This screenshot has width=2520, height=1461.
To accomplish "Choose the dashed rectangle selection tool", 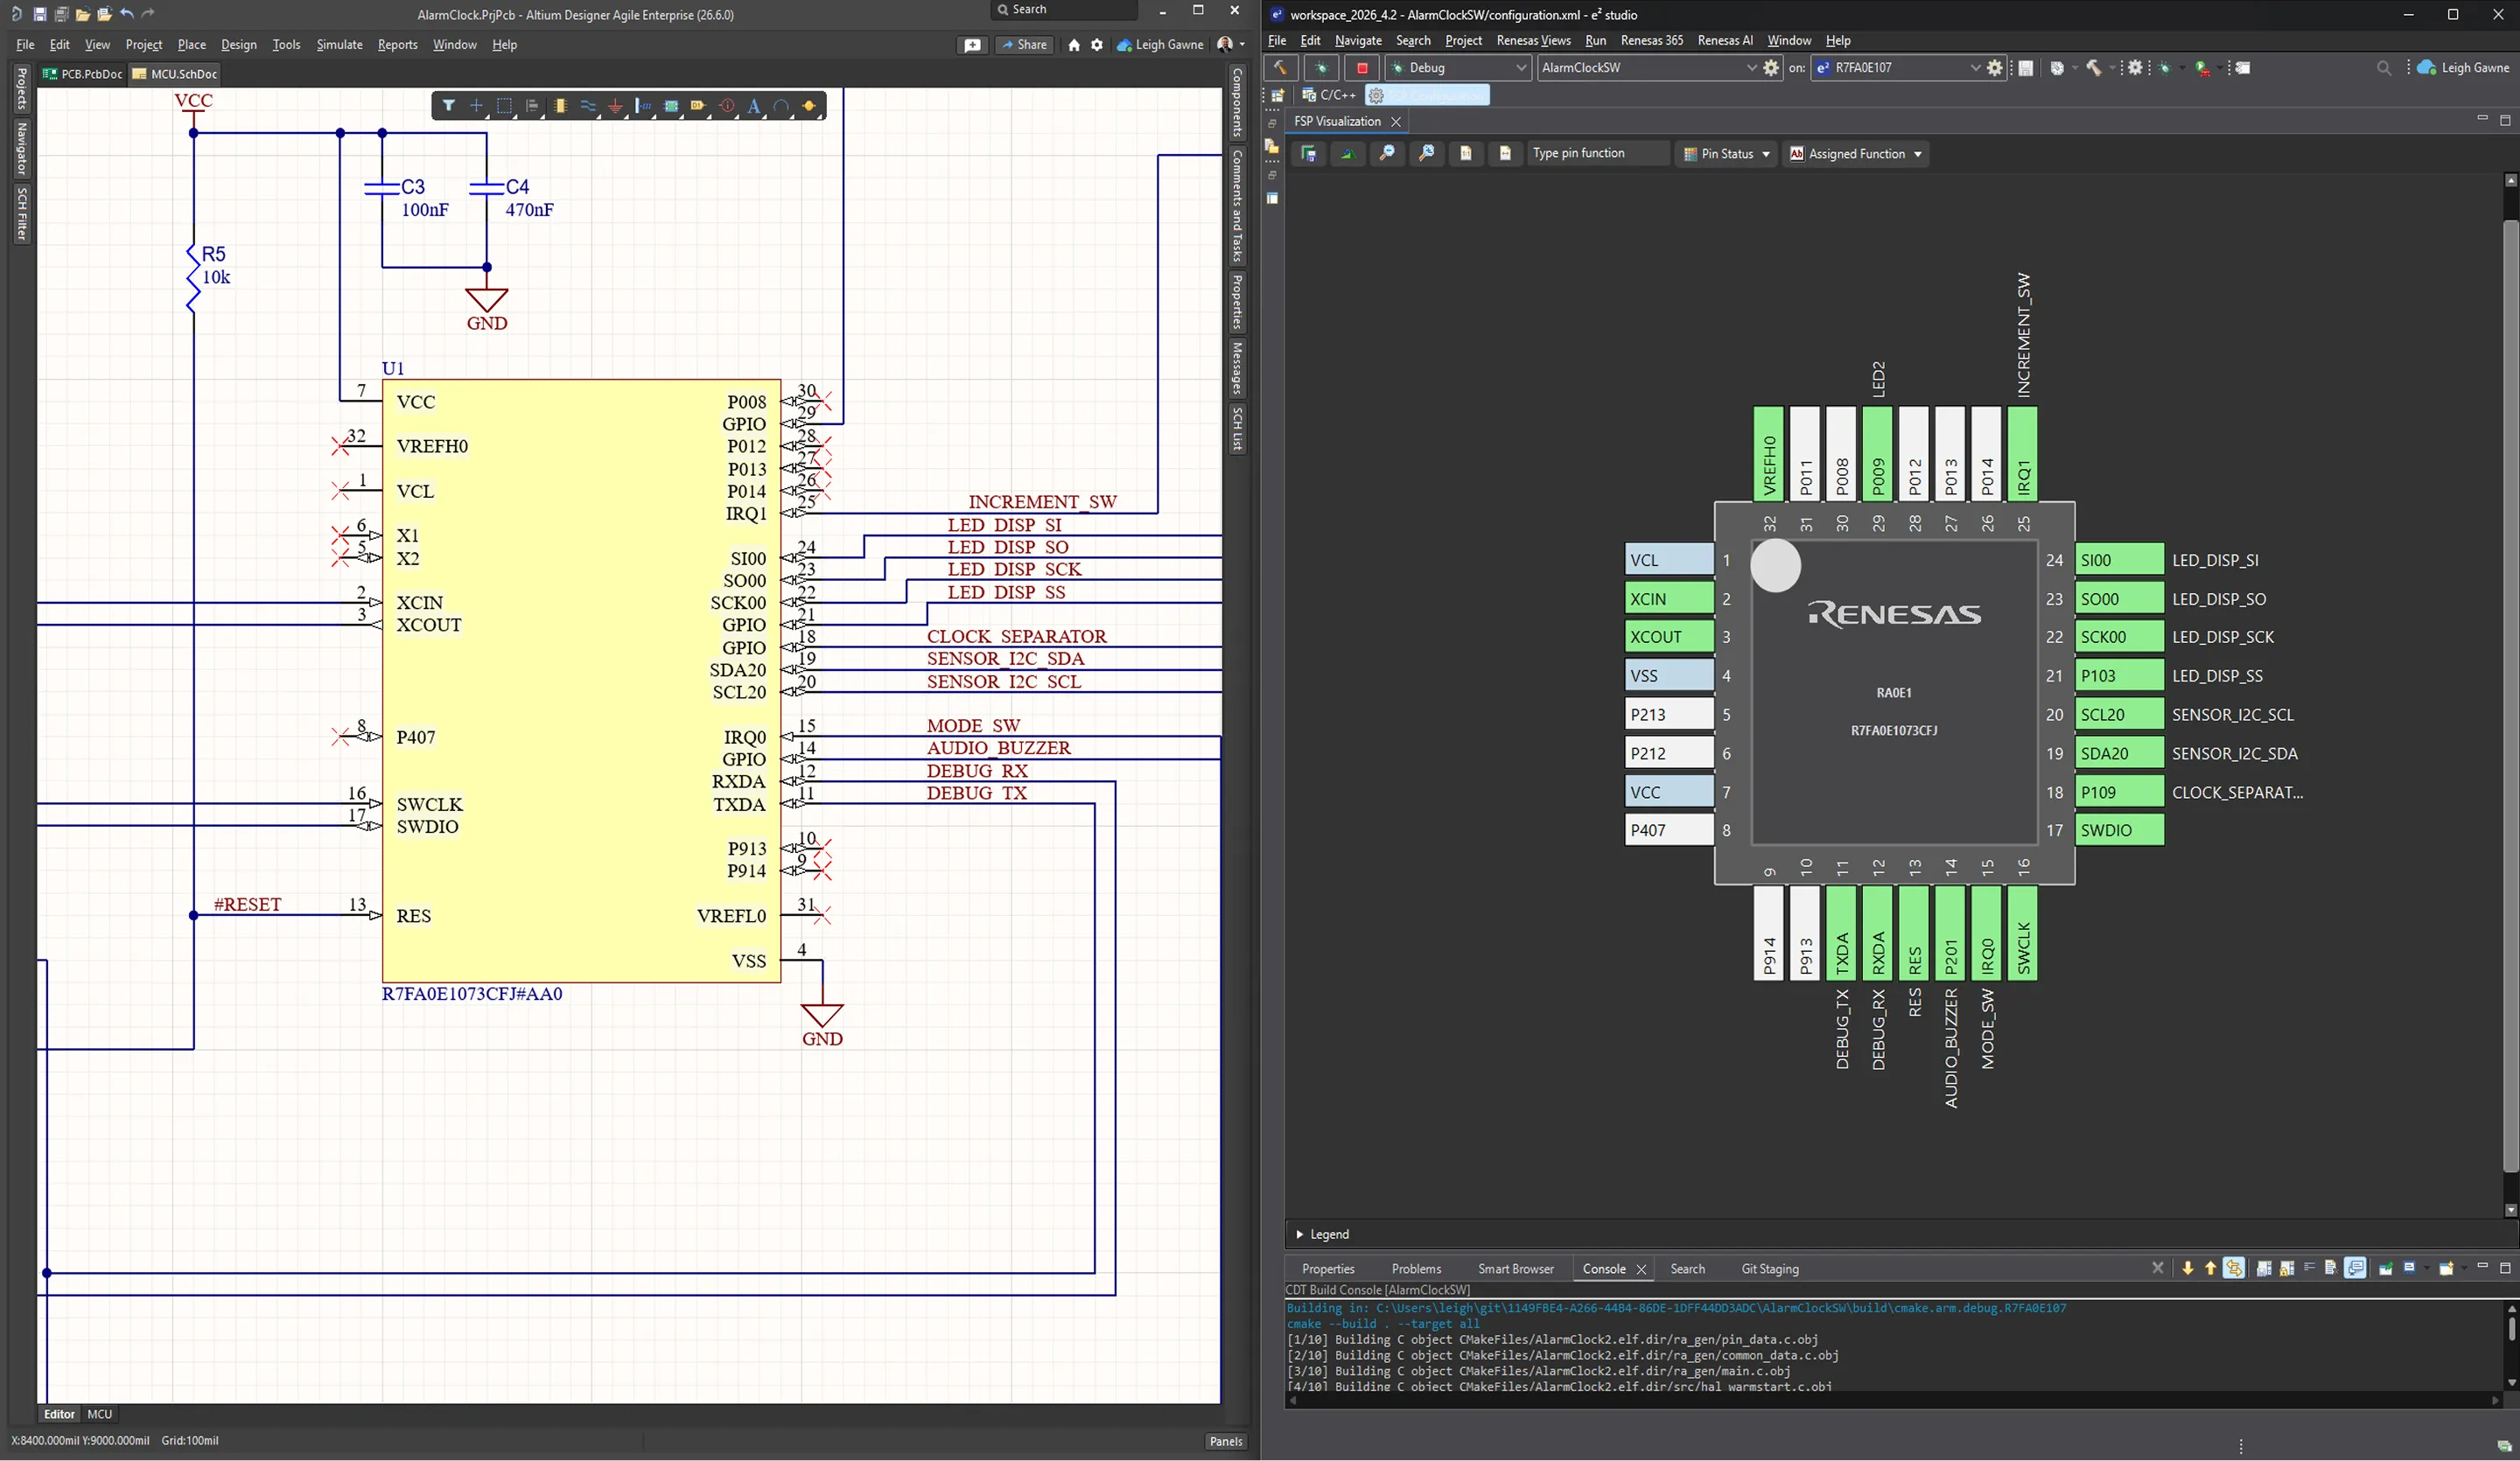I will point(504,106).
